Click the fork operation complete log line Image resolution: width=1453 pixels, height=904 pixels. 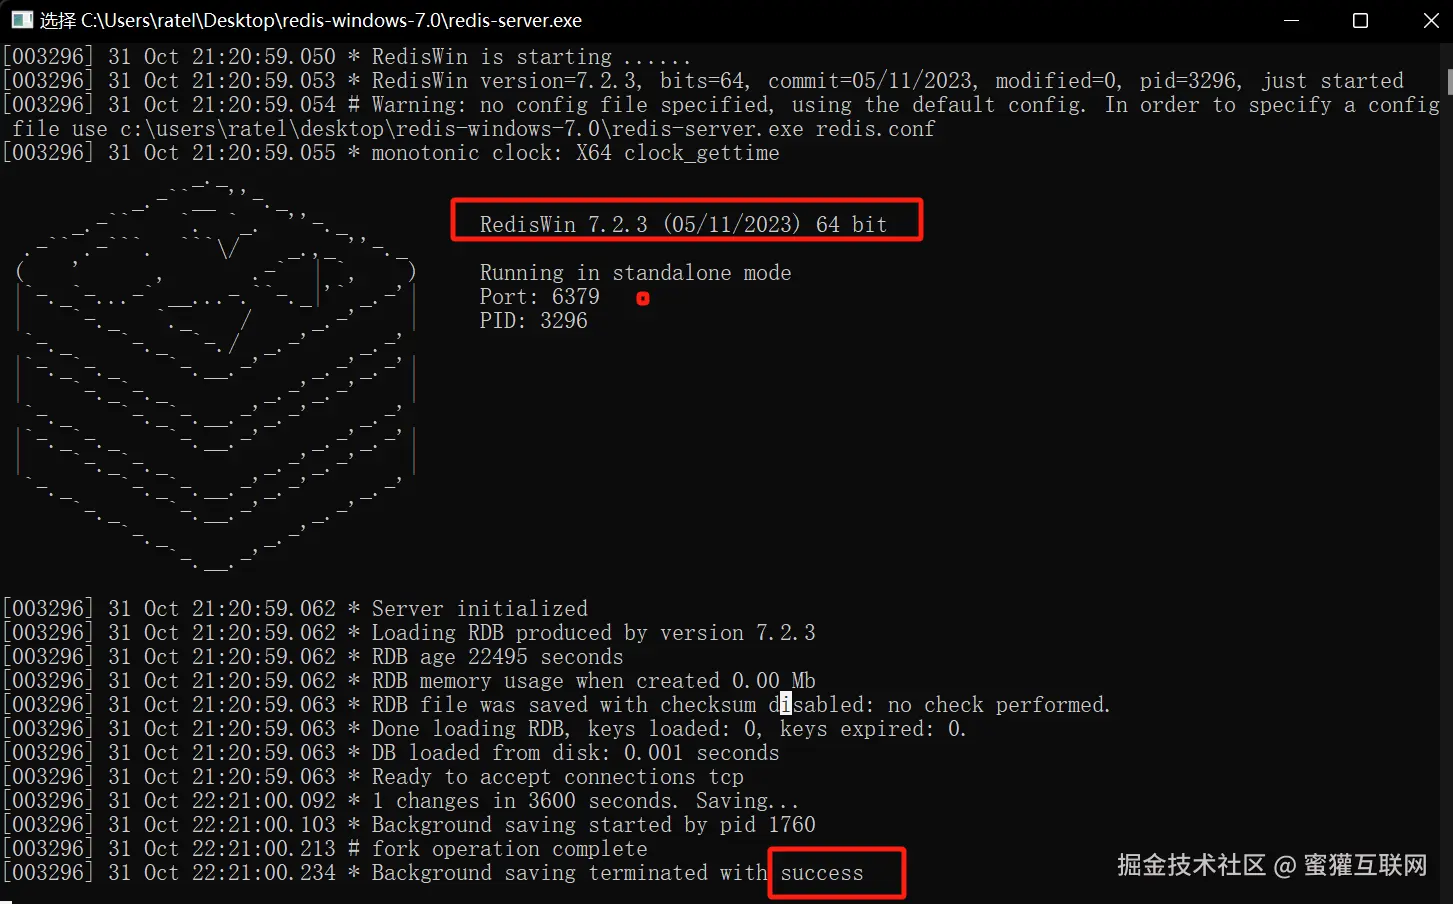pyautogui.click(x=325, y=849)
